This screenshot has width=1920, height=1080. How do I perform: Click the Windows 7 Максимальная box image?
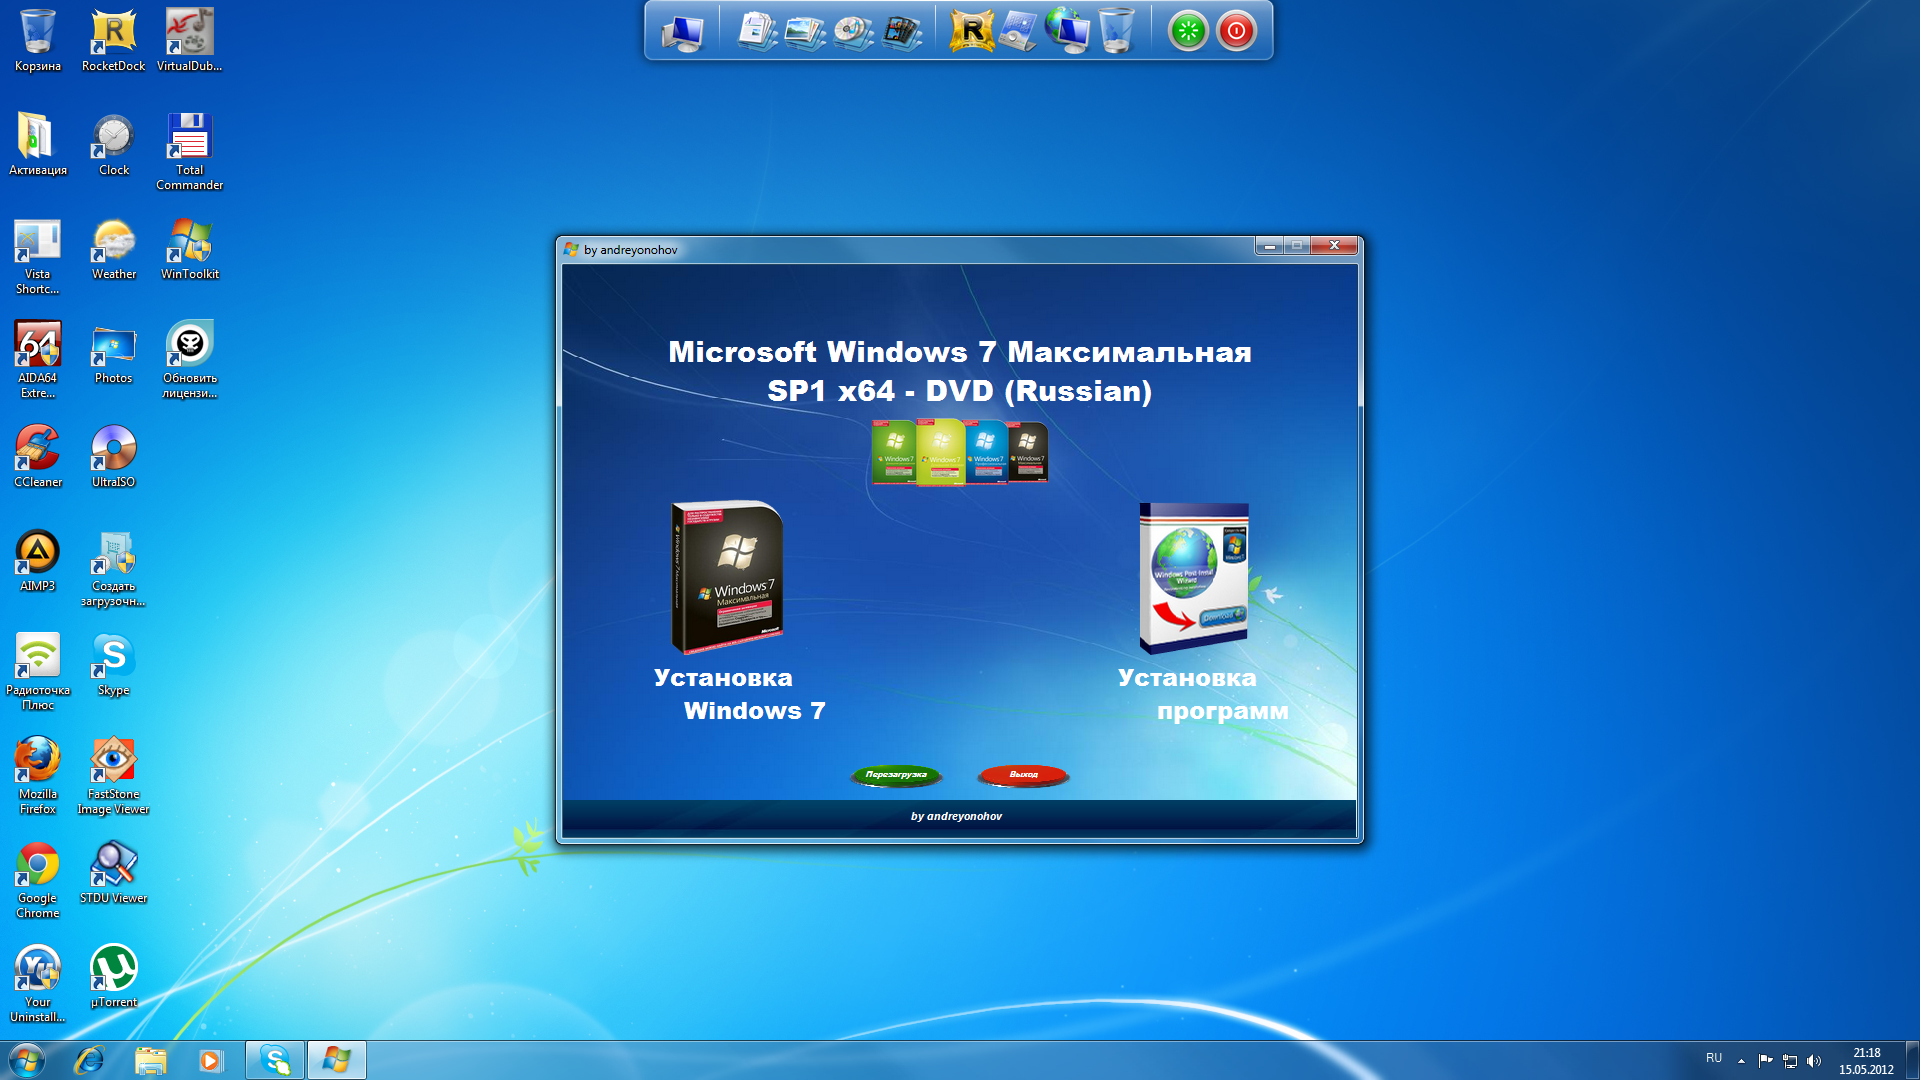pos(727,577)
